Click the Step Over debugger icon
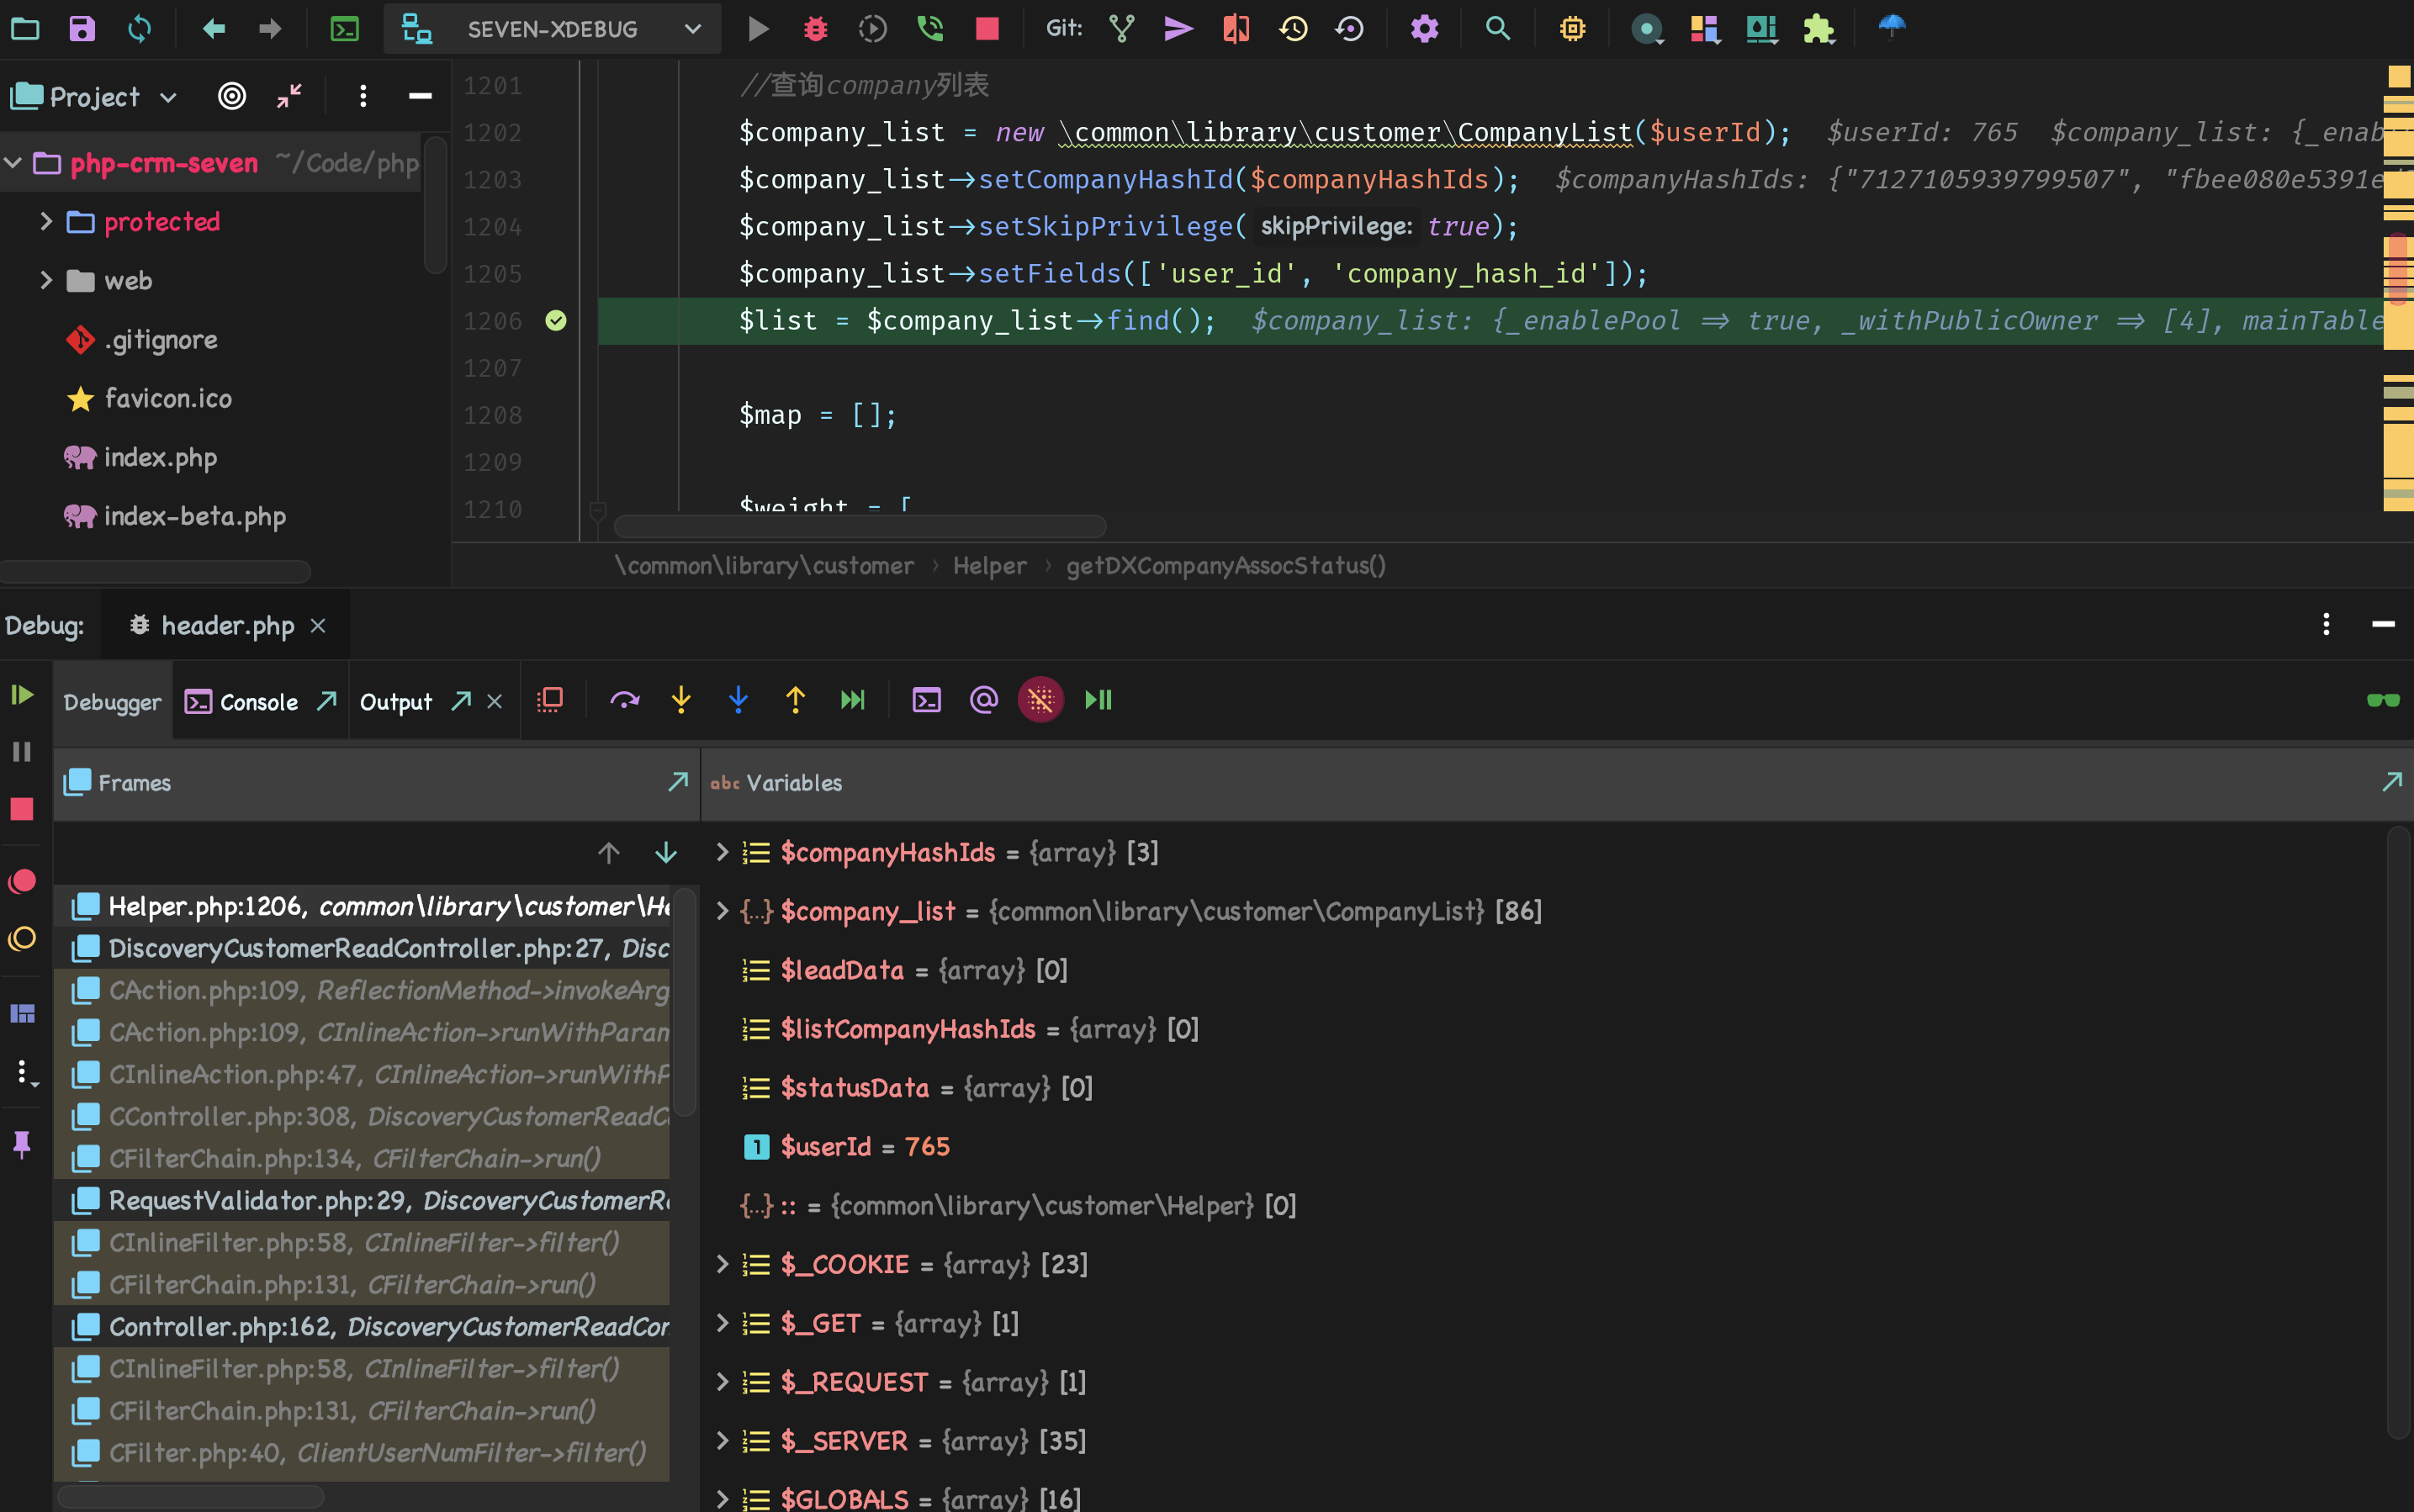Viewport: 2414px width, 1512px height. pyautogui.click(x=624, y=701)
